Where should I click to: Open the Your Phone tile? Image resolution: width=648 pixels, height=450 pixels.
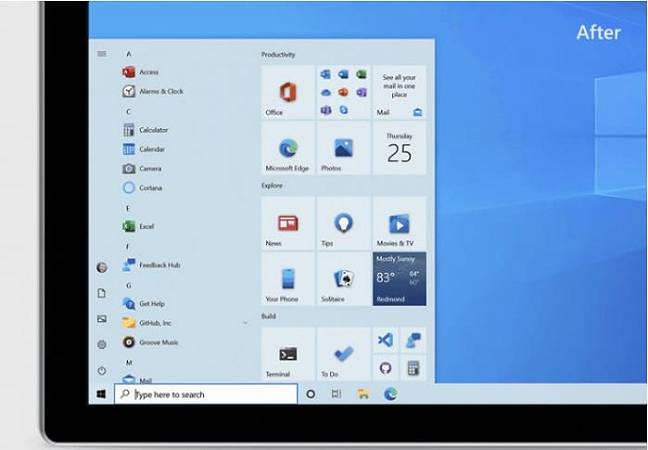tap(288, 279)
